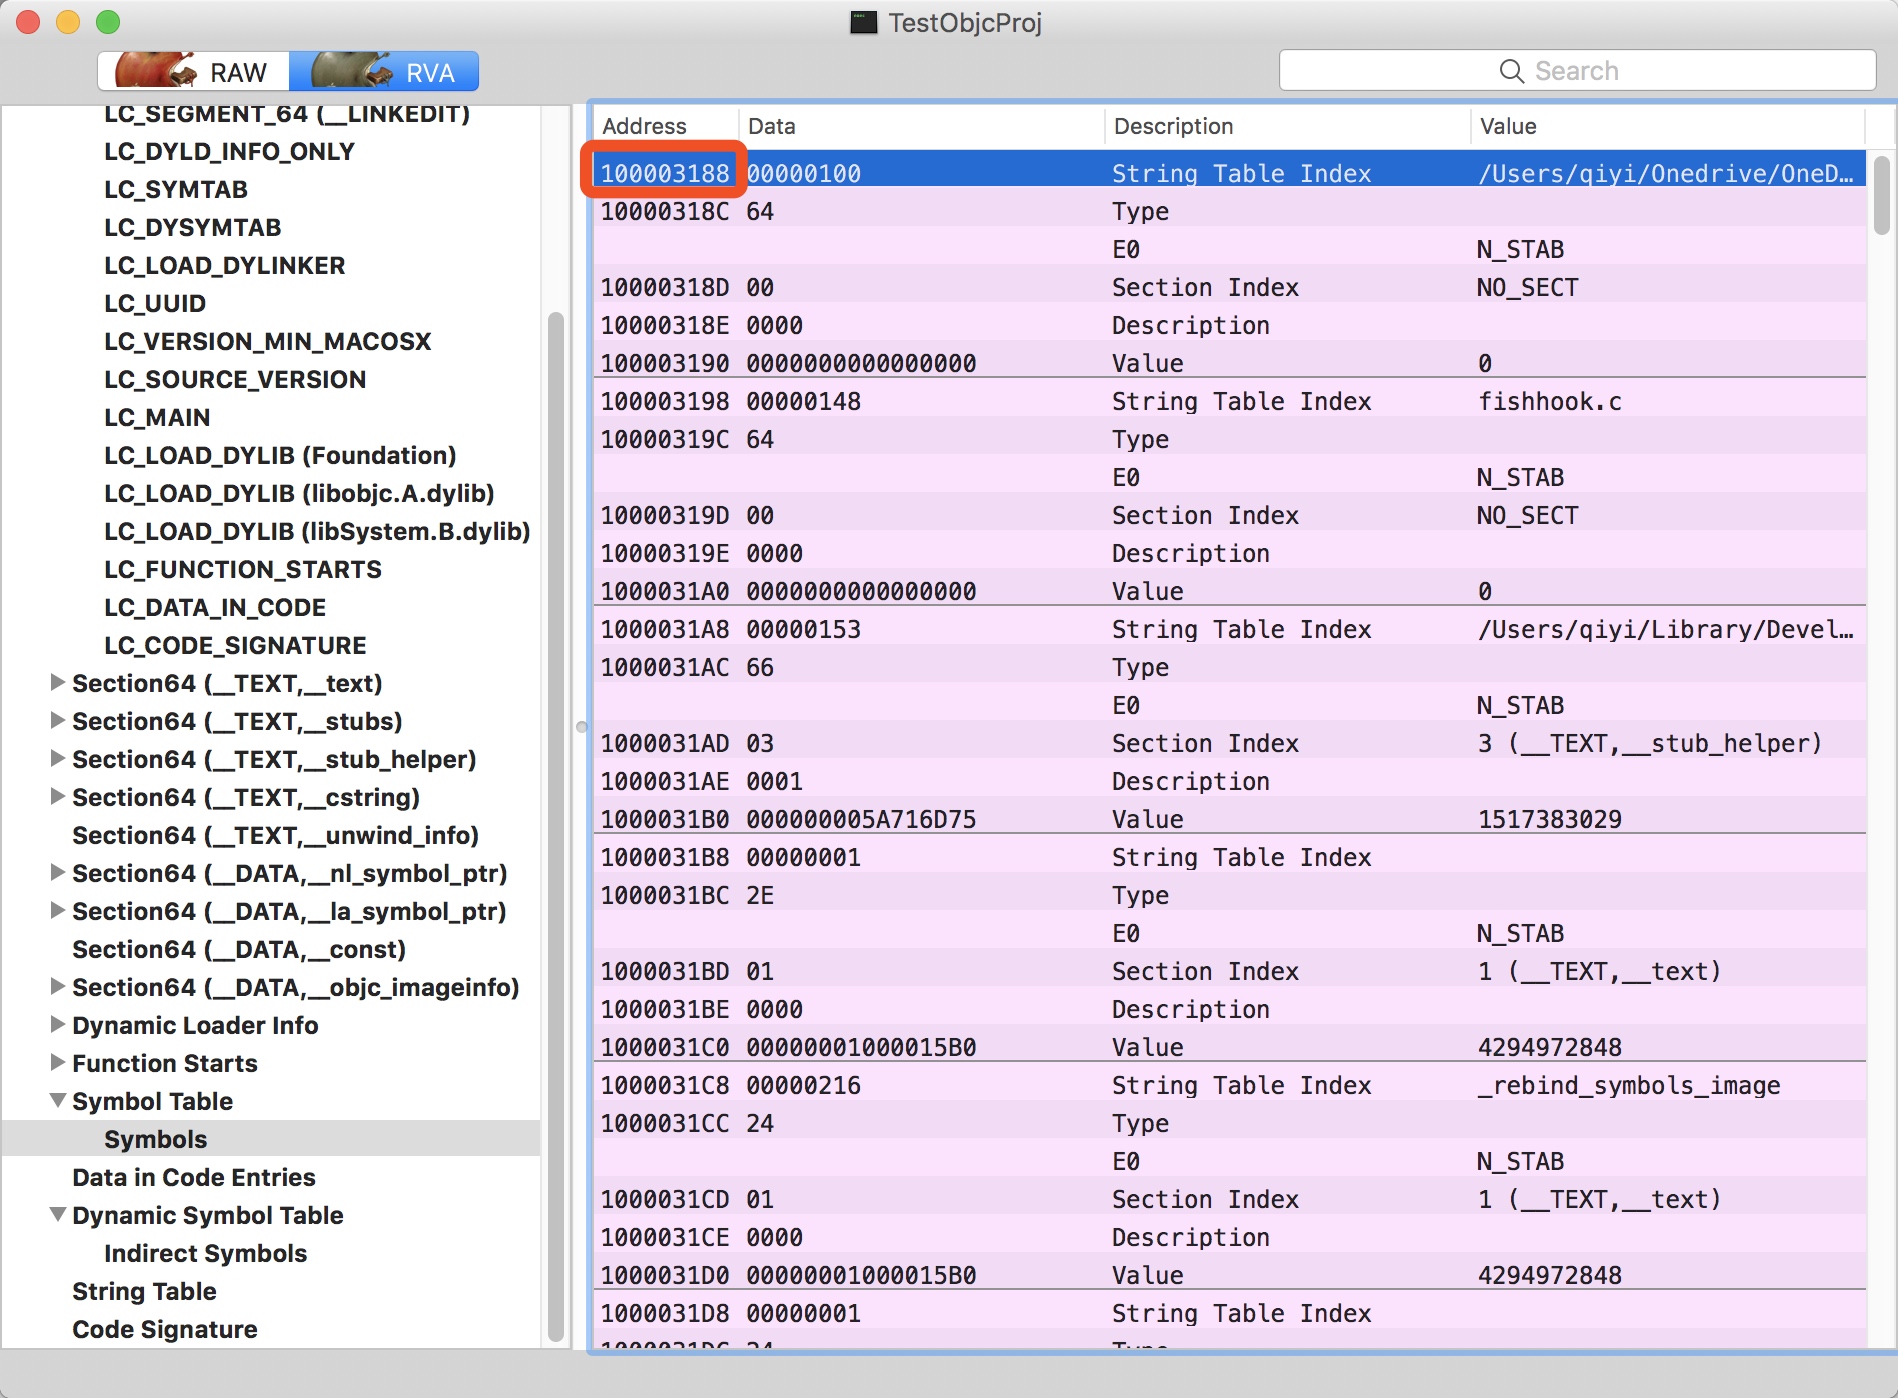This screenshot has height=1398, width=1898.
Task: Expand Section64 (__DATA,__nl_symbol_ptr) node
Action: pos(58,872)
